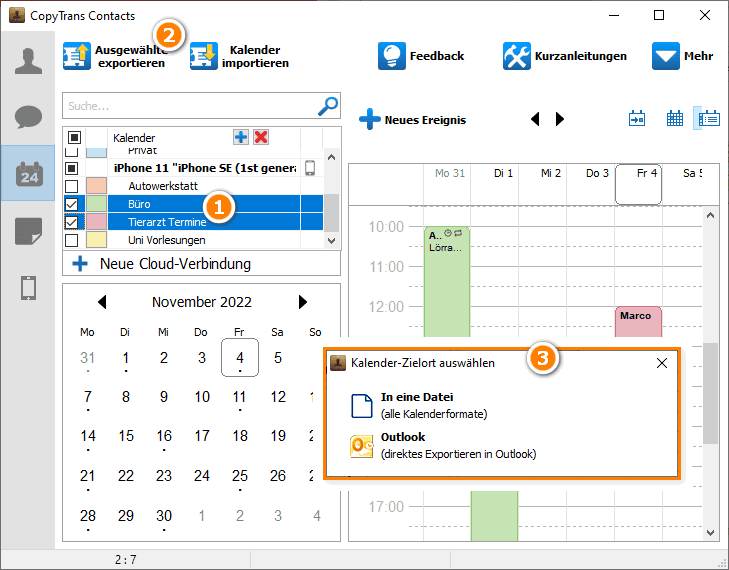Click the export selected calendars icon

(x=77, y=56)
